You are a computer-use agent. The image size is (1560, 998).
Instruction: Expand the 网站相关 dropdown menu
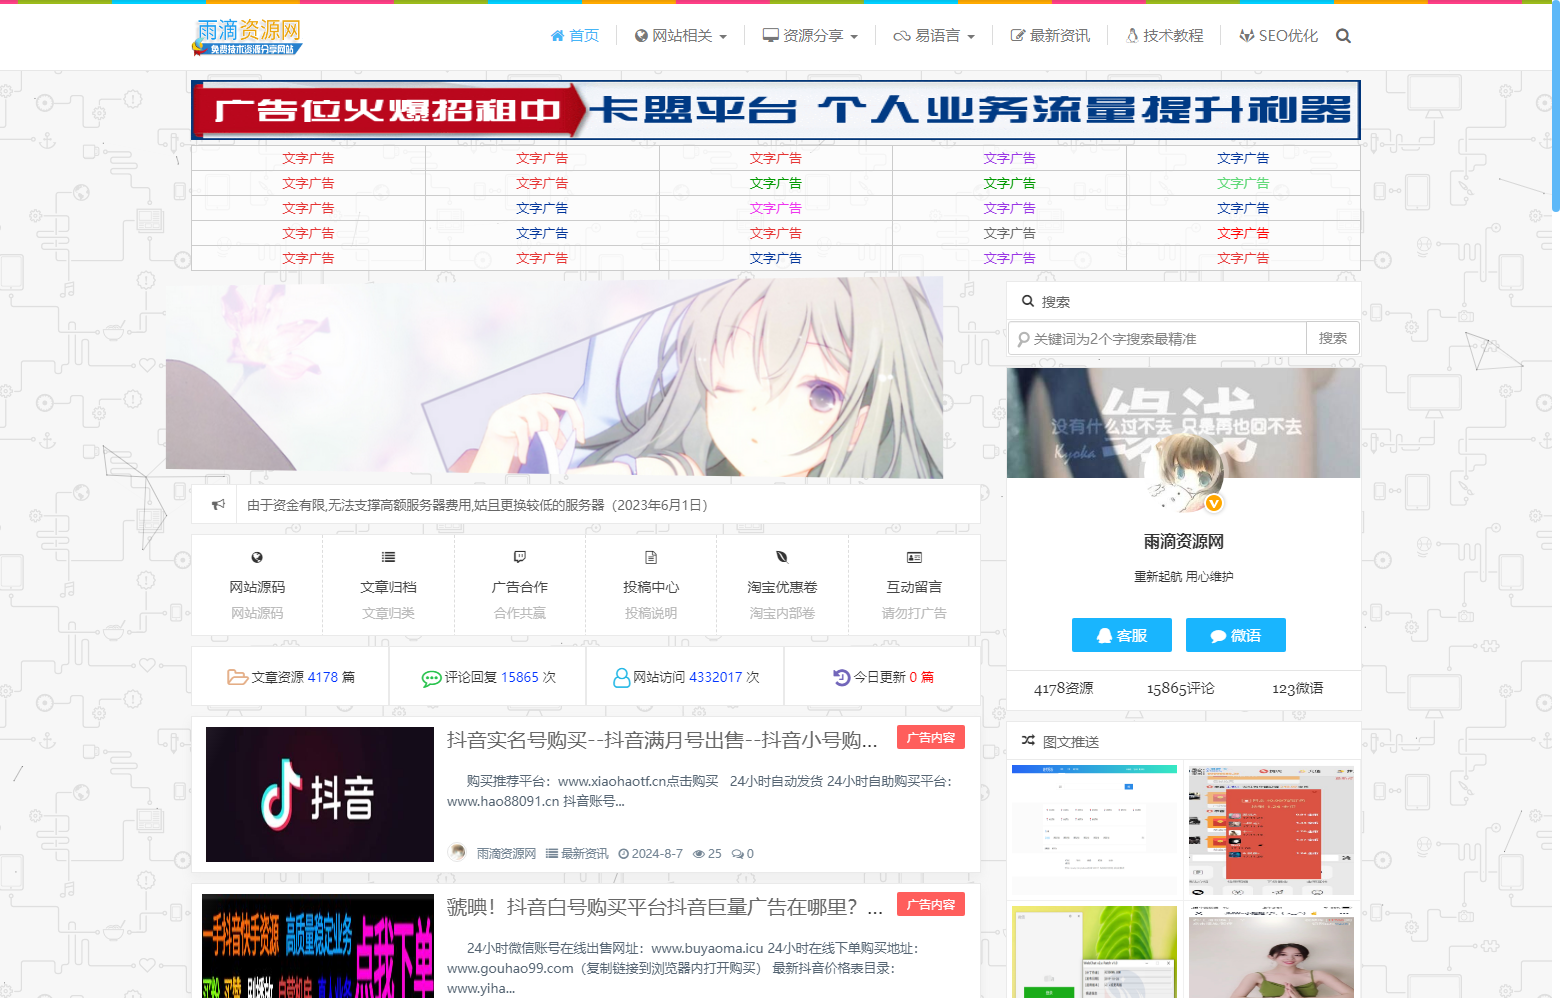[x=681, y=36]
